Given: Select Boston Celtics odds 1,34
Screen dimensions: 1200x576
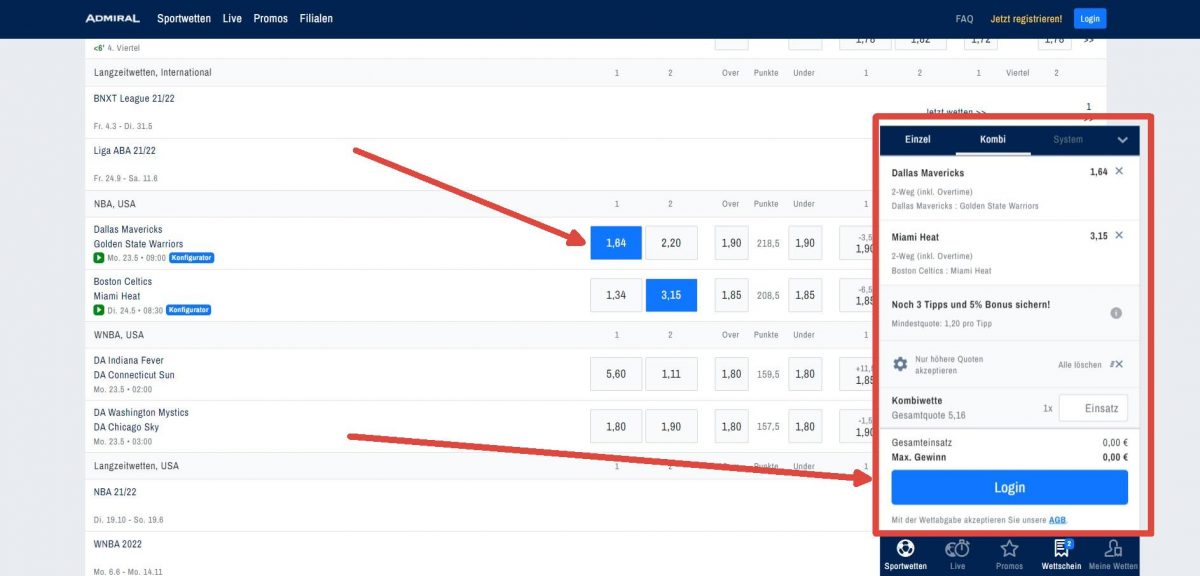Looking at the screenshot, I should 616,295.
